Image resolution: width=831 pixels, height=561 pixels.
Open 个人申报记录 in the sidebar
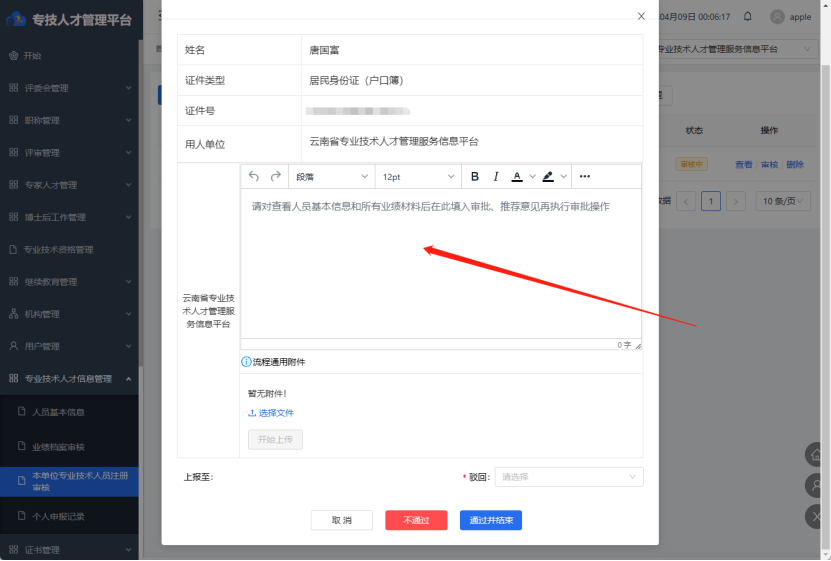pyautogui.click(x=58, y=516)
